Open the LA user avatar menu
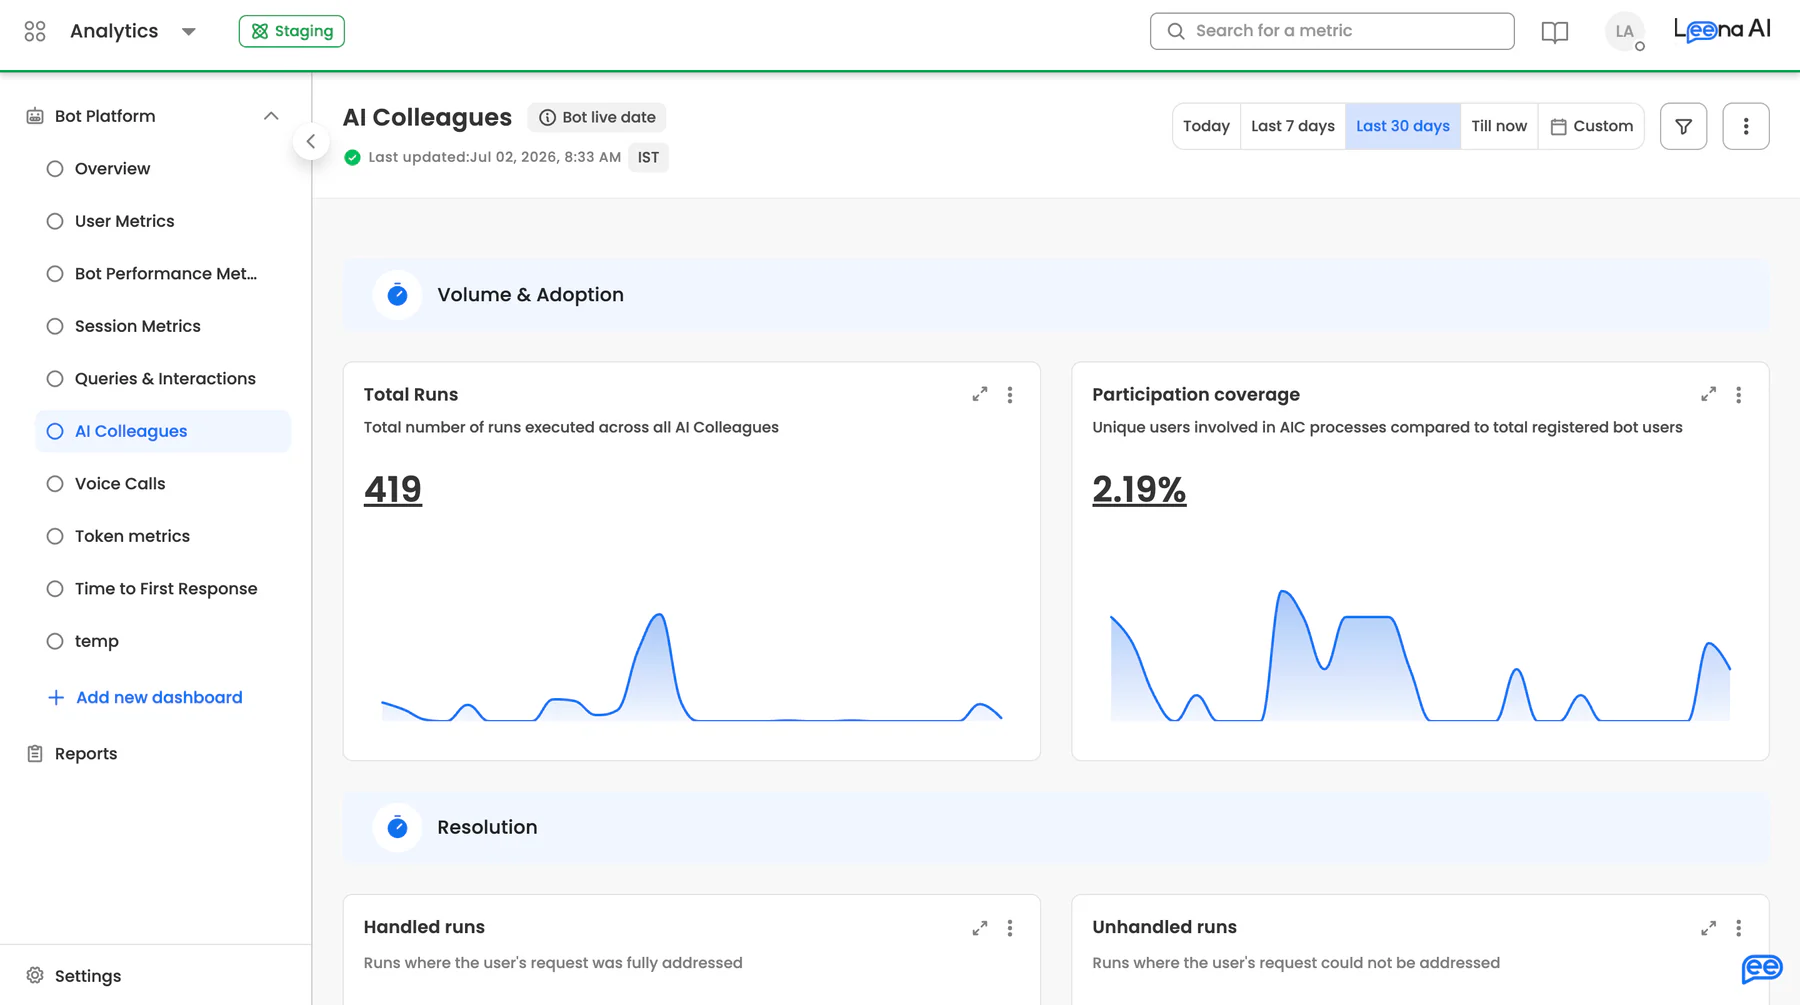 pos(1625,31)
